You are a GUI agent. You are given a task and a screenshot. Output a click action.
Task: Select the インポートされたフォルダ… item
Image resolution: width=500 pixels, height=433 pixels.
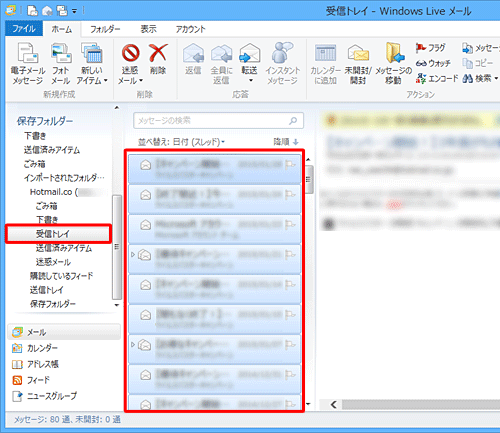click(64, 178)
